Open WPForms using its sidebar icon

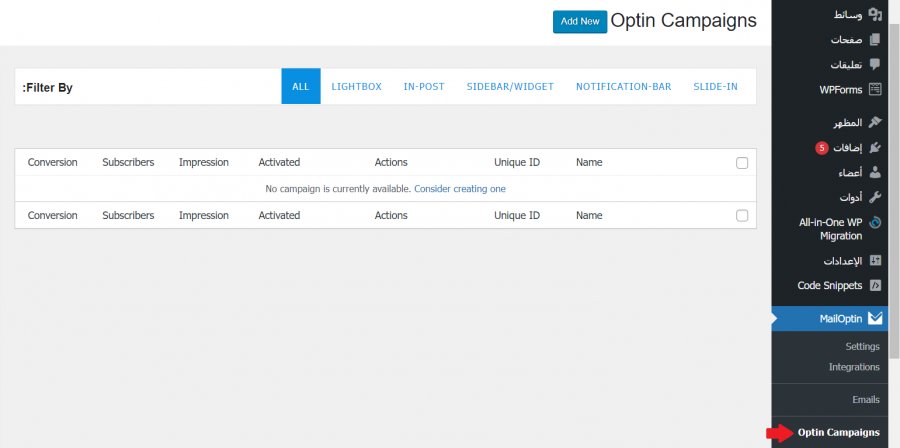[x=875, y=90]
